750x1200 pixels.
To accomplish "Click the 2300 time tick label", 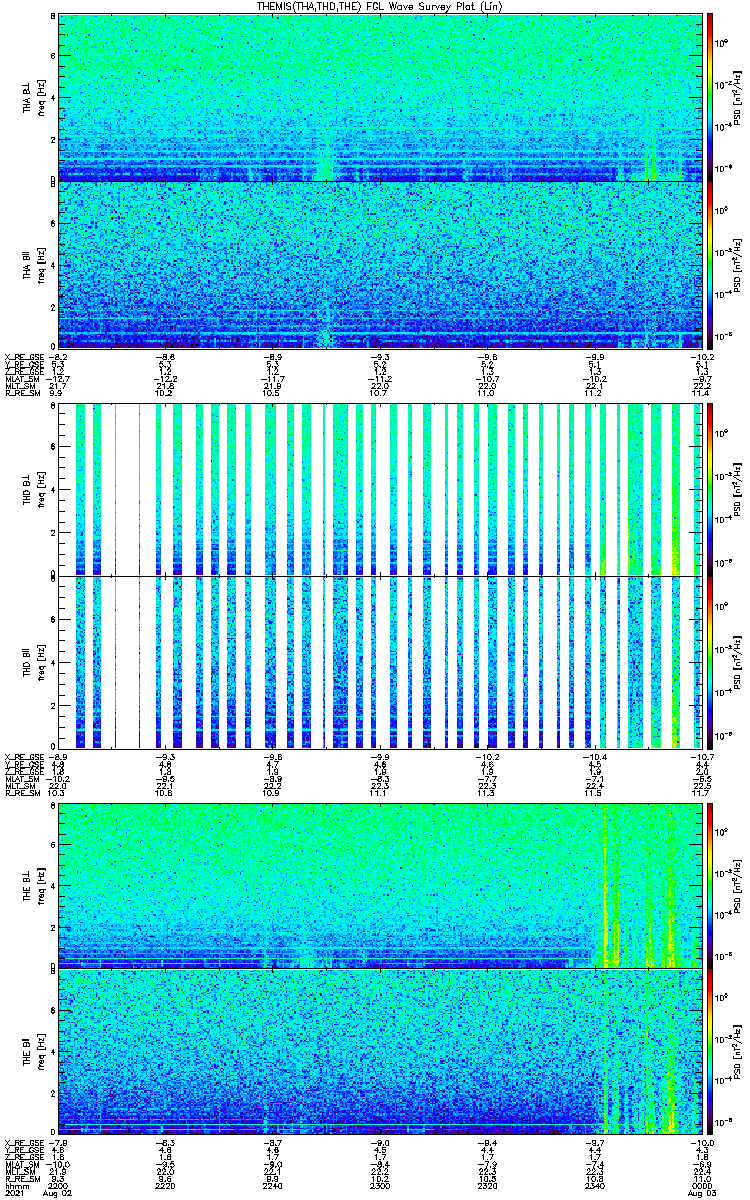I will tap(379, 1187).
